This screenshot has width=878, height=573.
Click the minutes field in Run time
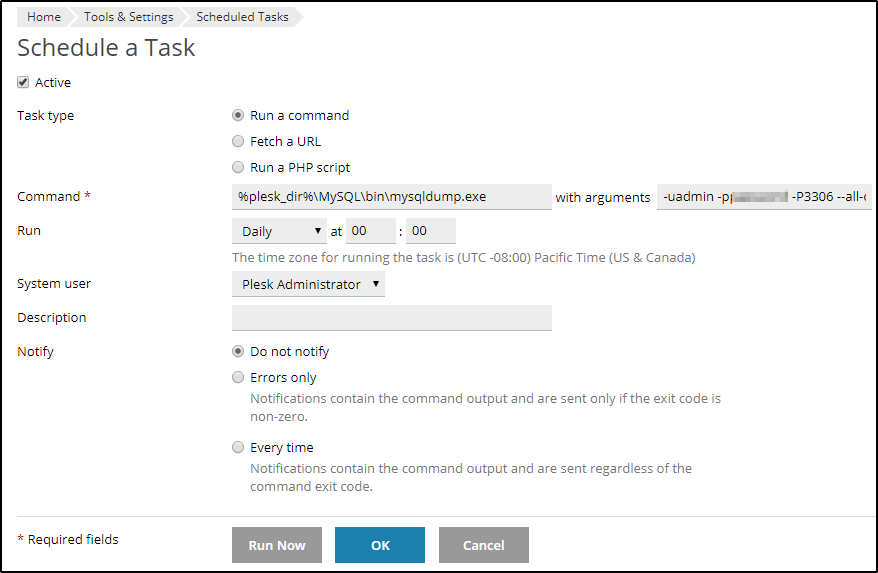tap(431, 231)
